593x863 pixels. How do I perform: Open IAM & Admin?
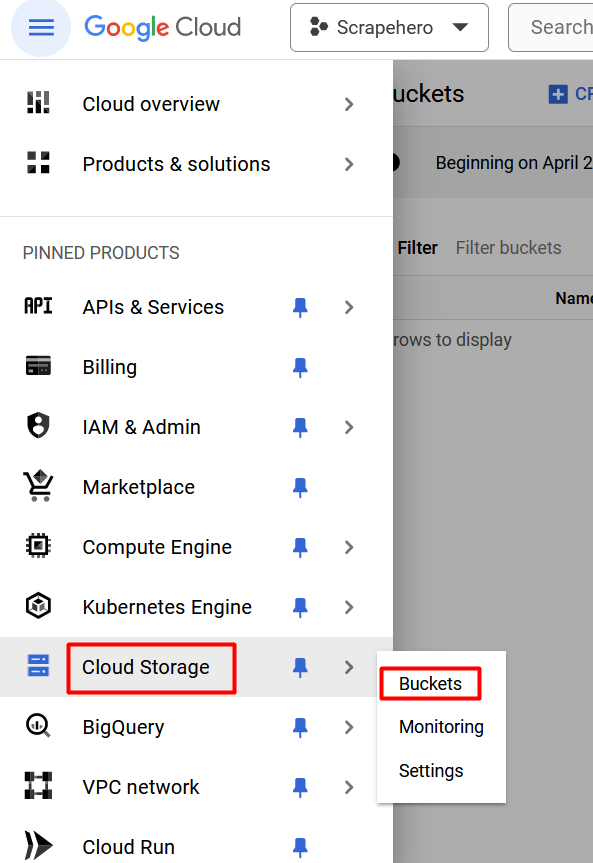pyautogui.click(x=142, y=427)
